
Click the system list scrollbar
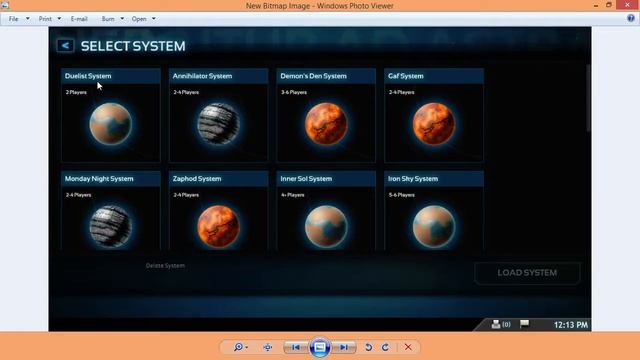coord(588,98)
